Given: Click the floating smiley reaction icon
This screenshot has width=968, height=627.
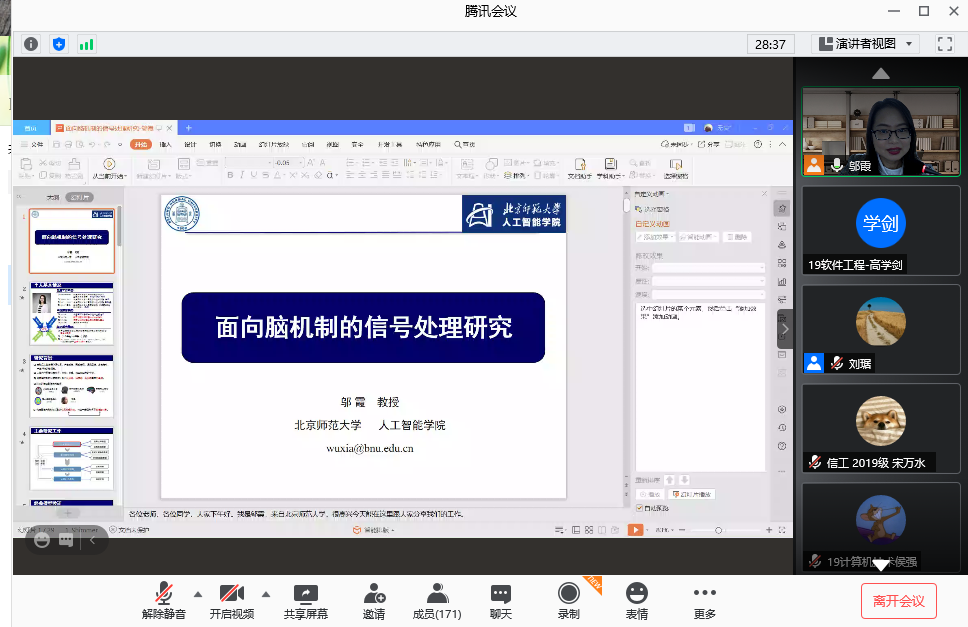Looking at the screenshot, I should click(42, 539).
